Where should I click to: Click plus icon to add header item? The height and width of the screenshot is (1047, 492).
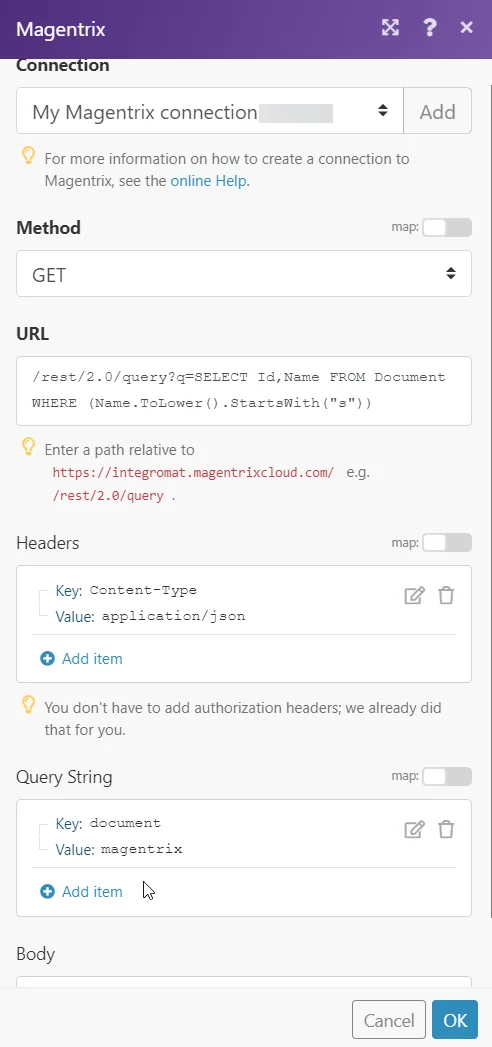click(47, 658)
